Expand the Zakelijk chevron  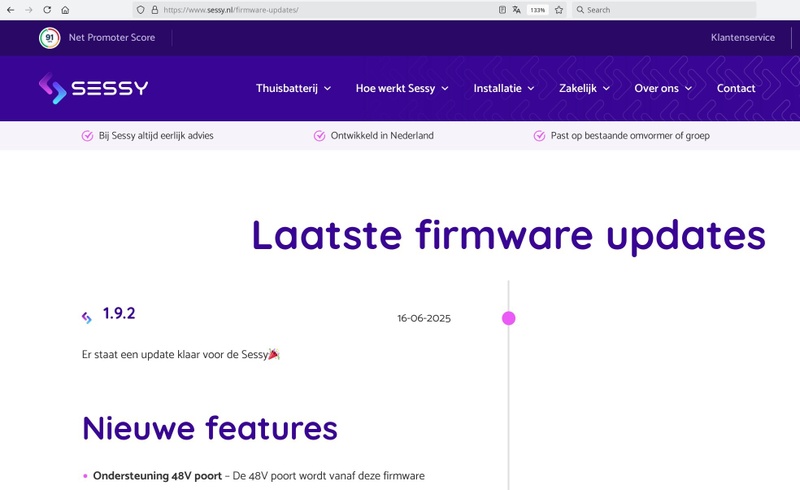(x=606, y=89)
